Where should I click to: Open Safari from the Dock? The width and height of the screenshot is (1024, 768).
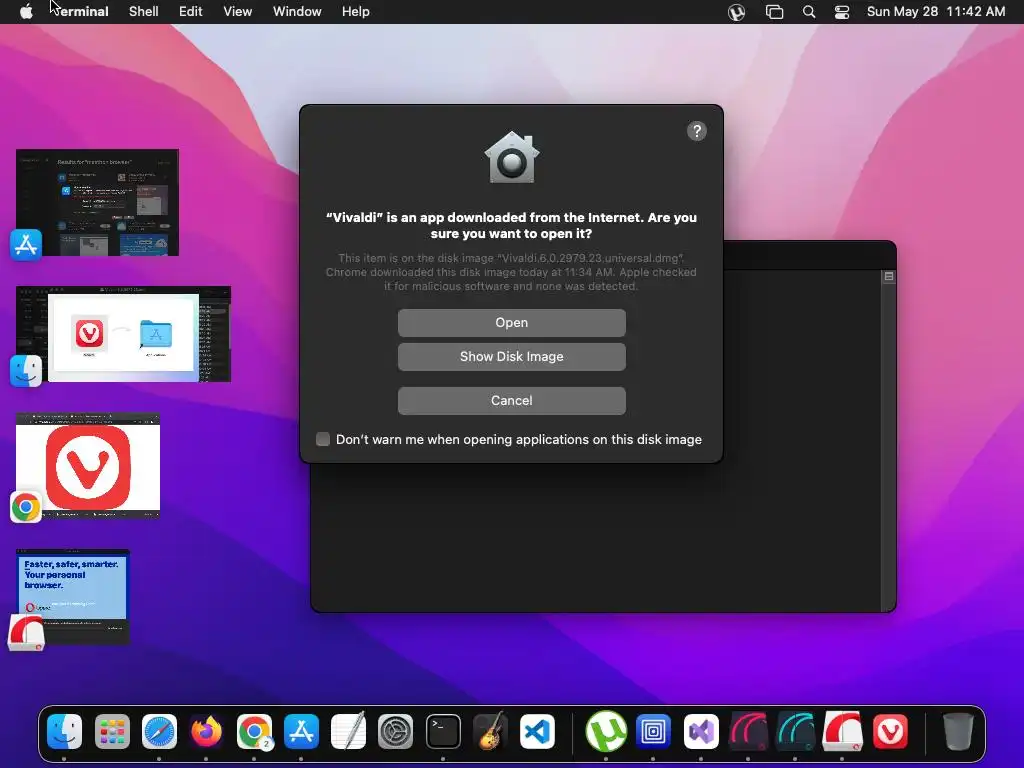click(x=159, y=731)
